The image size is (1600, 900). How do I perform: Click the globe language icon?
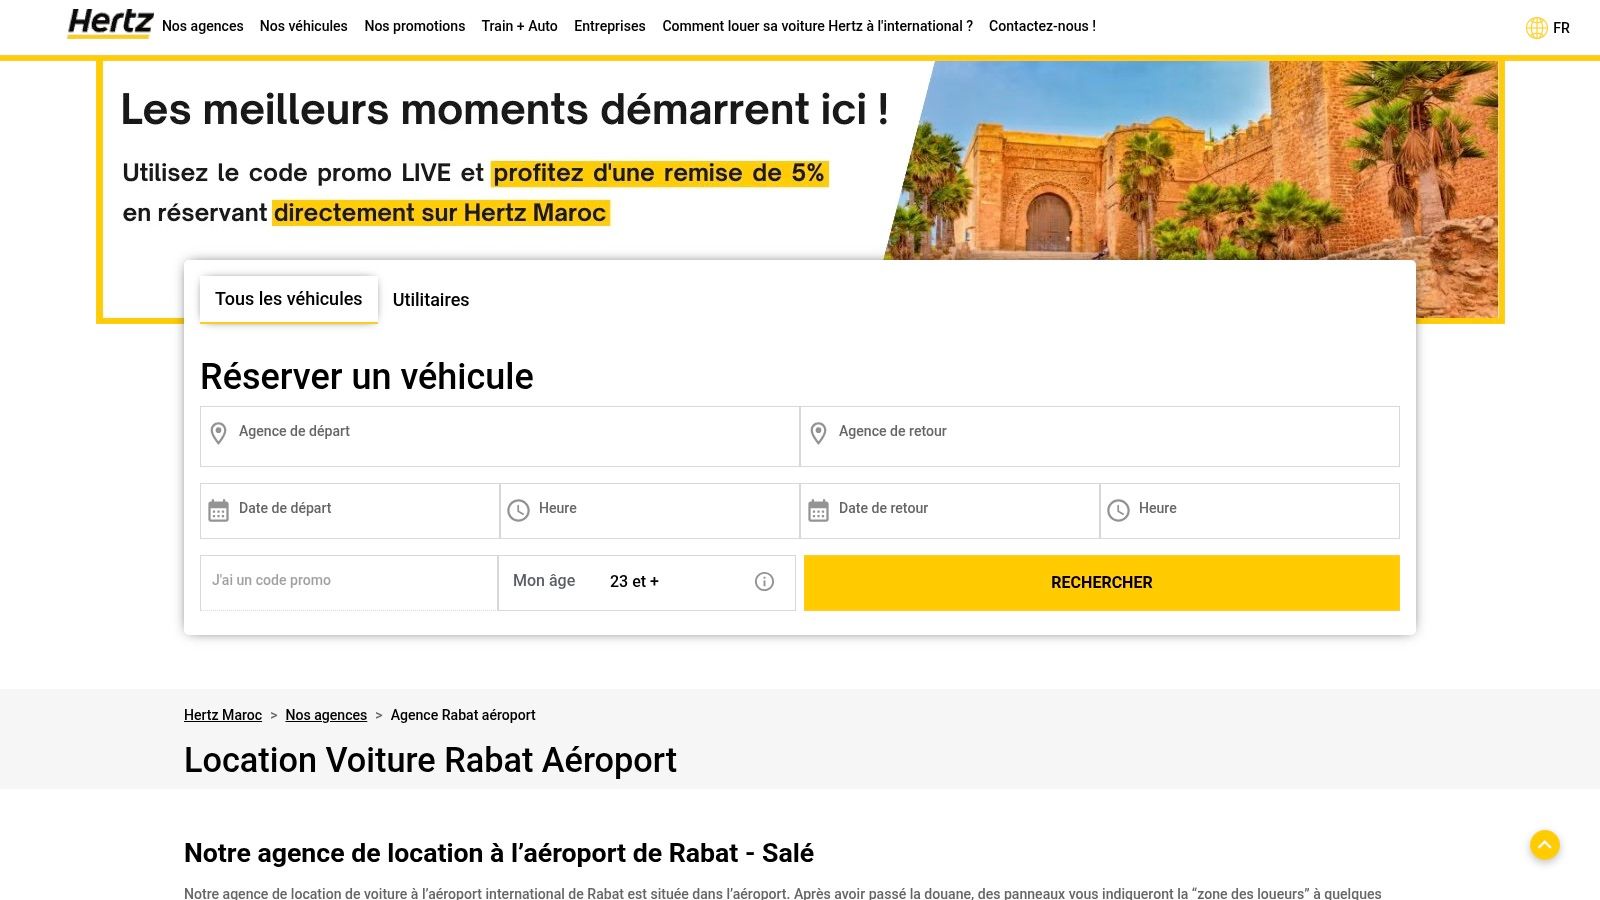coord(1535,28)
